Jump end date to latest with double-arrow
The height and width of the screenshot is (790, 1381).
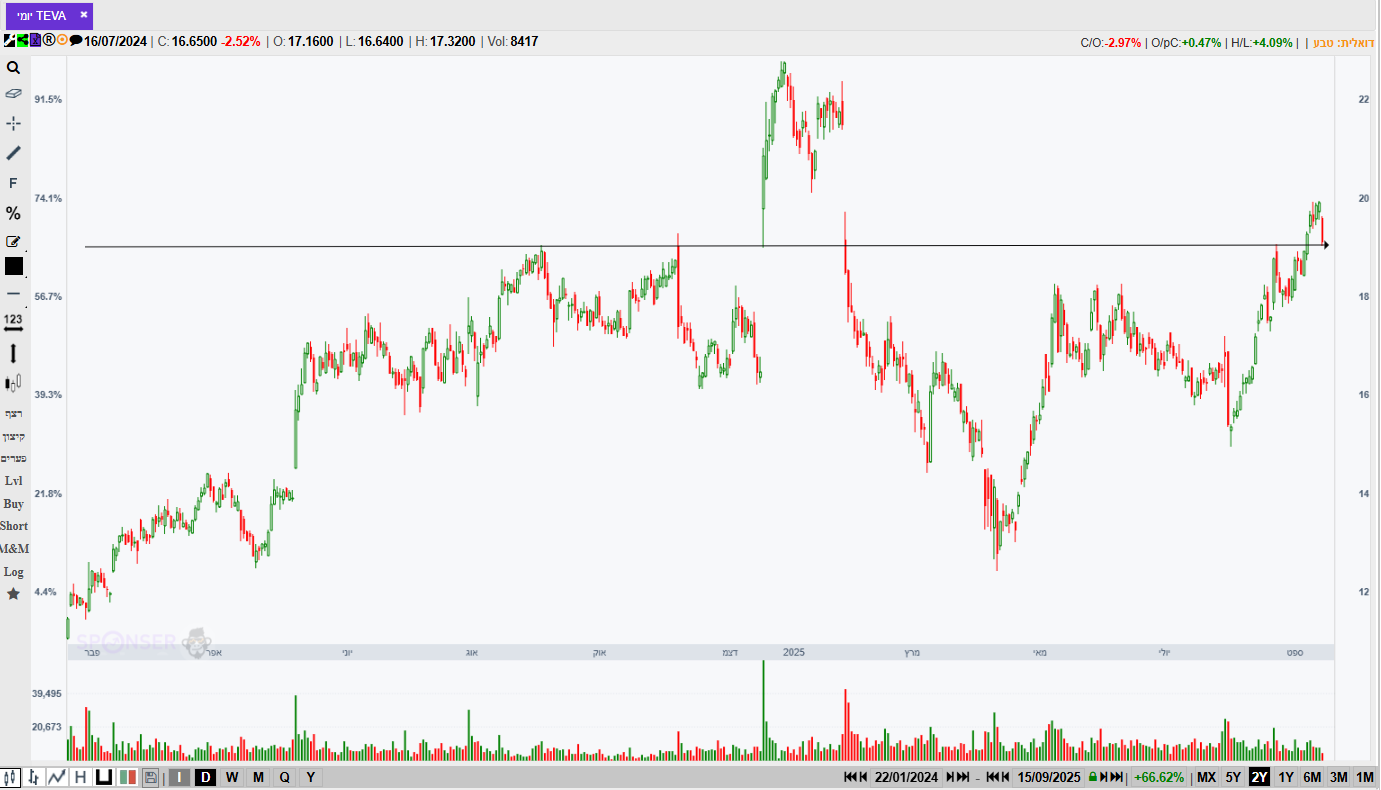1118,777
